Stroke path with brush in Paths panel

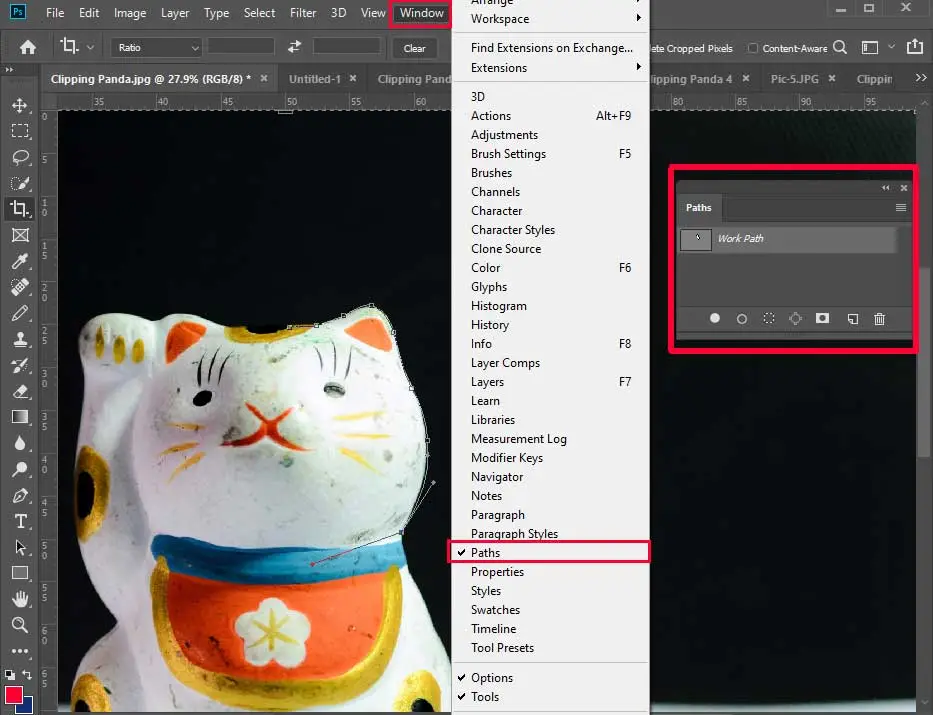tap(741, 319)
